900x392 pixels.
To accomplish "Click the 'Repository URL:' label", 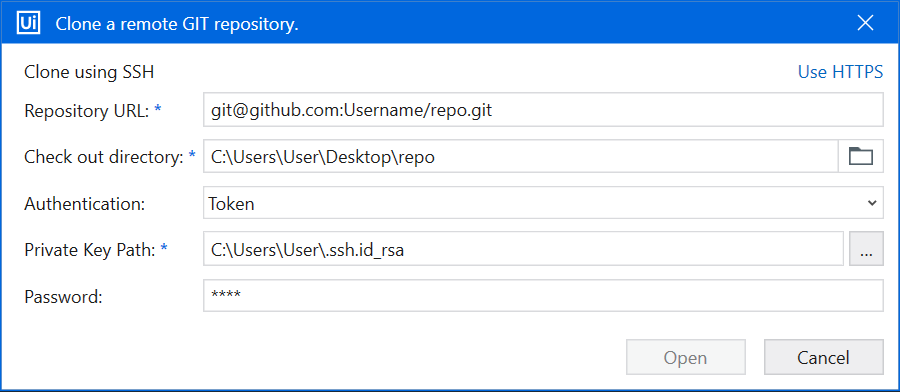I will coord(87,110).
